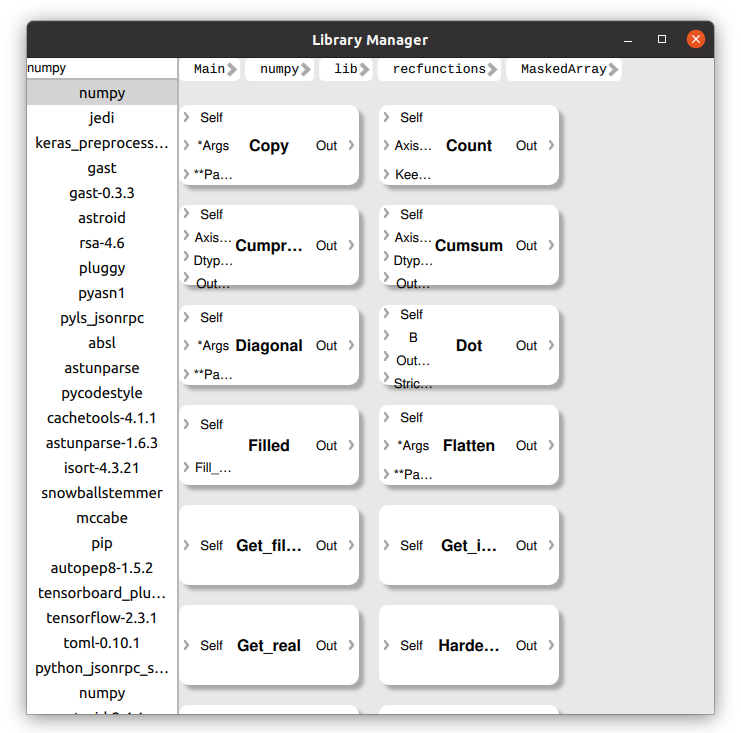Select astroid in the library list
Viewport: 741px width, 733px height.
click(x=102, y=218)
